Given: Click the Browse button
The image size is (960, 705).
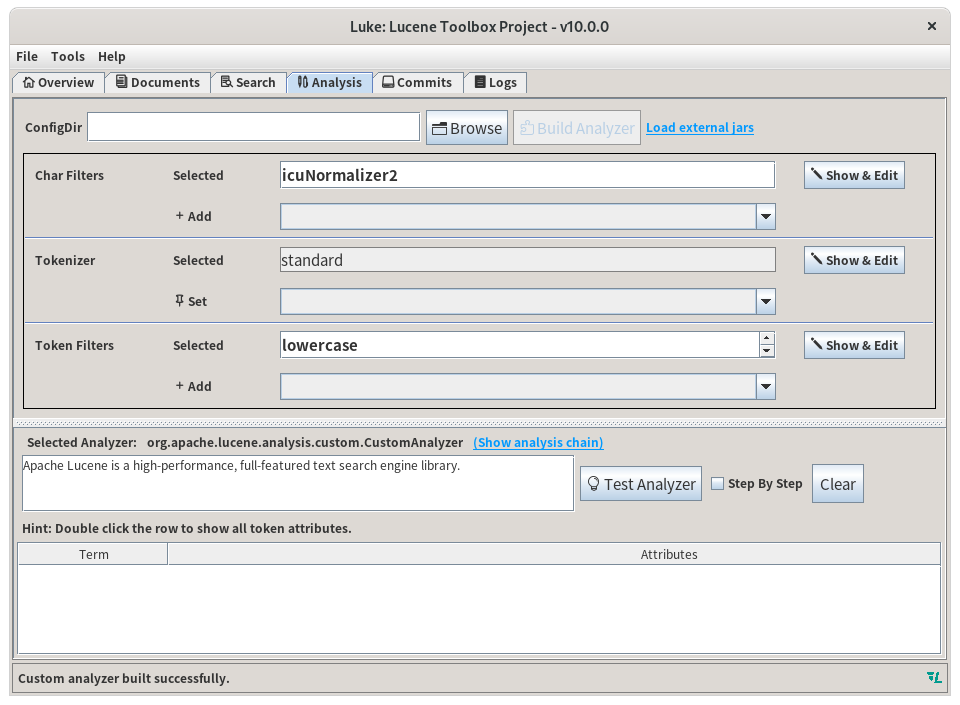Looking at the screenshot, I should [467, 128].
